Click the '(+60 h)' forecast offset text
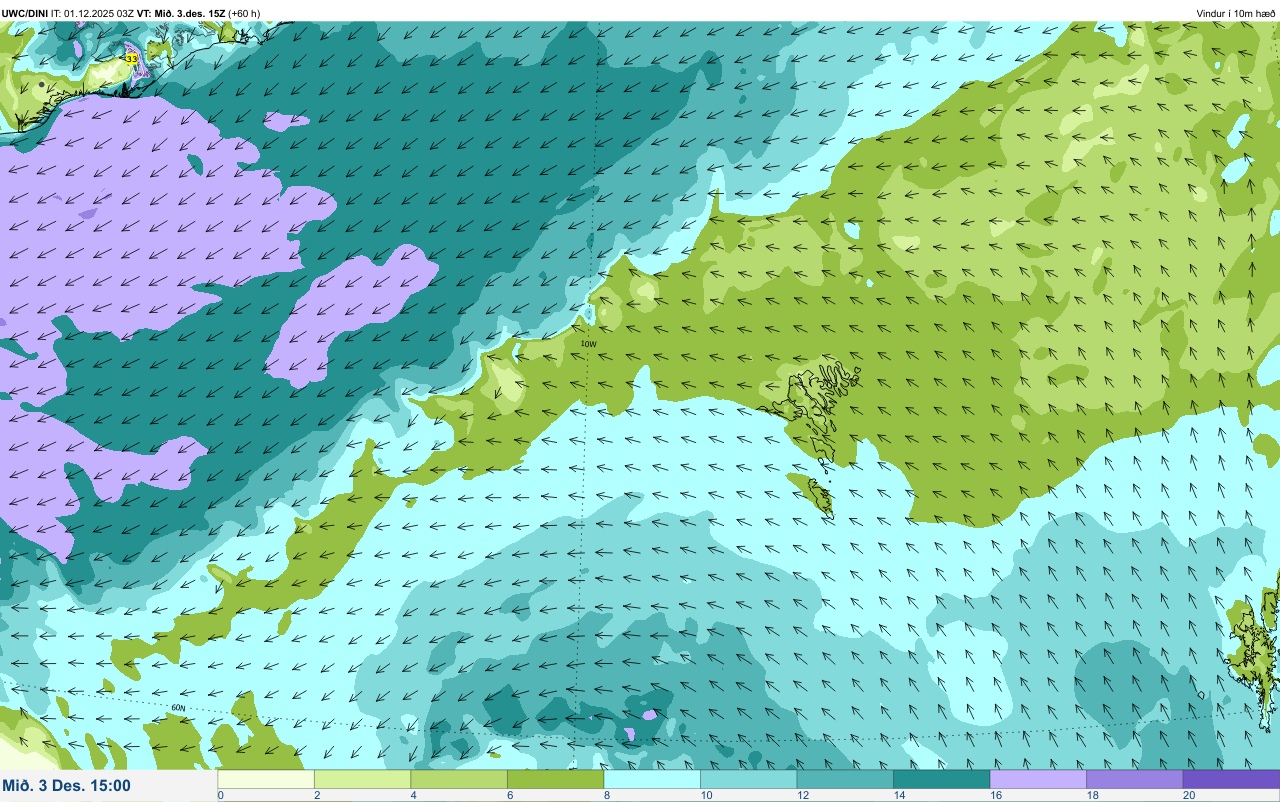 point(245,13)
